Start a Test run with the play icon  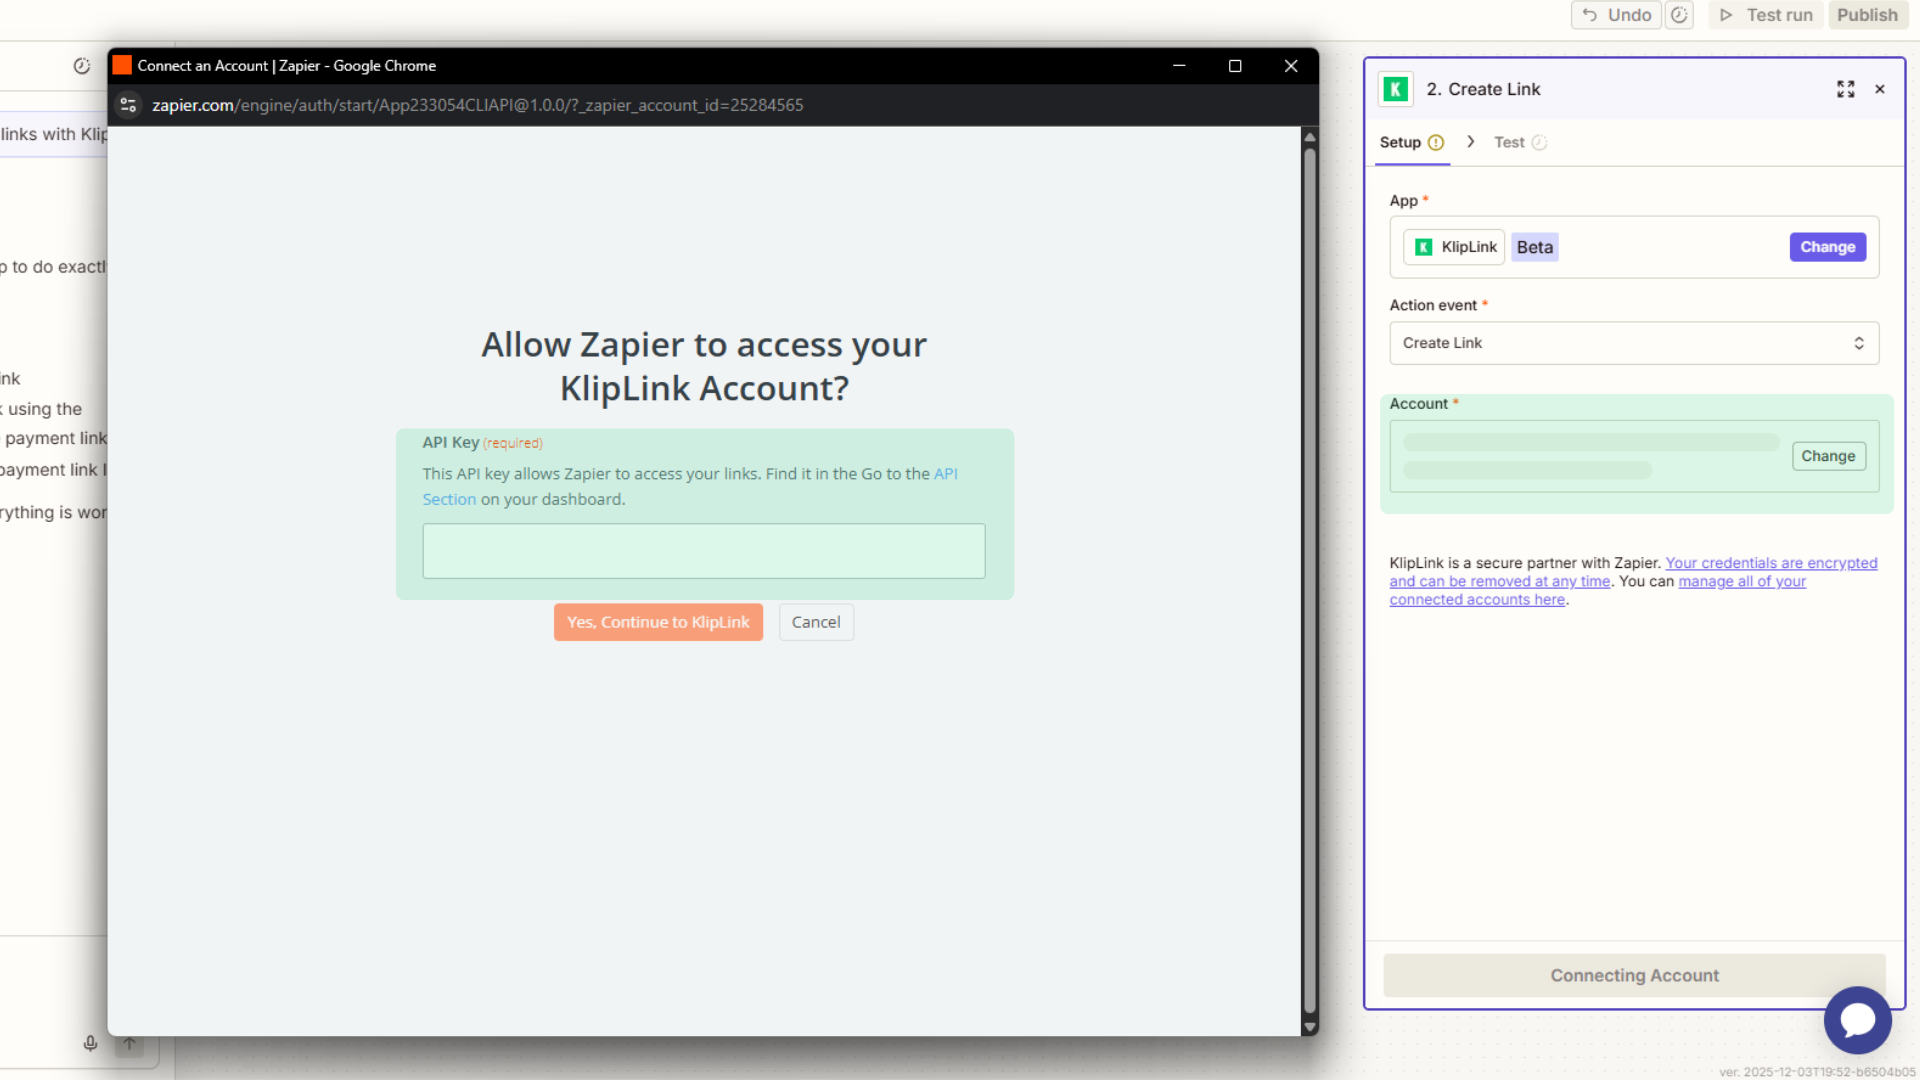[1725, 15]
